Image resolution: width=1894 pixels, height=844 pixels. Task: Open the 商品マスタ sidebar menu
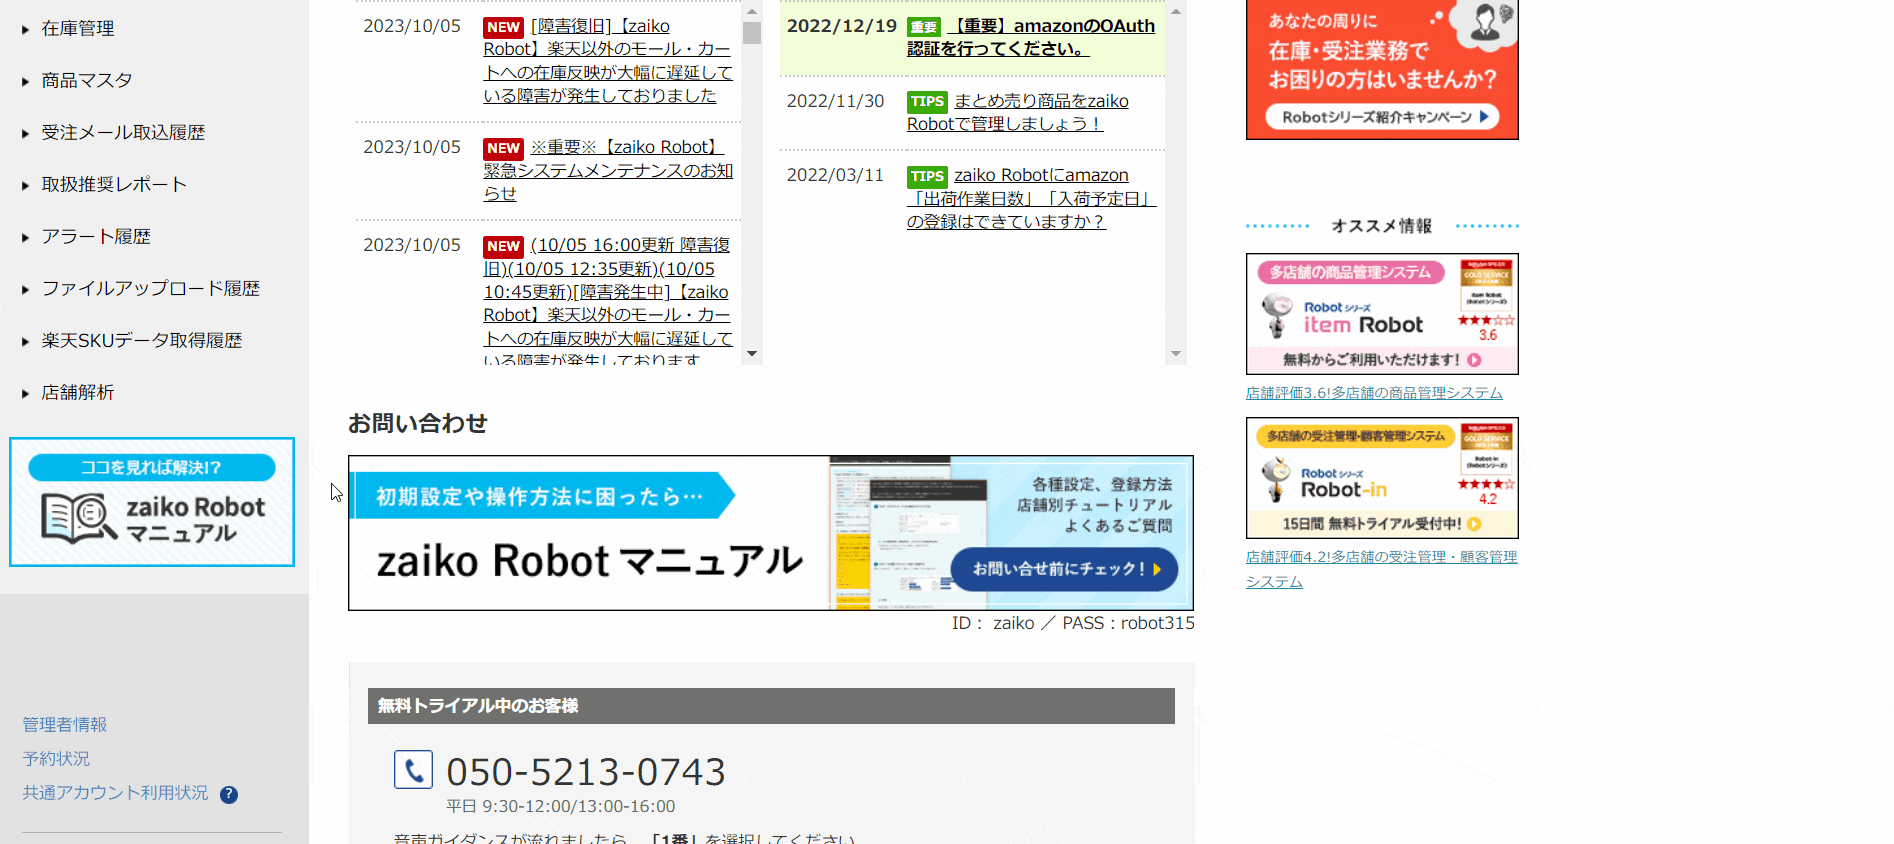click(87, 81)
